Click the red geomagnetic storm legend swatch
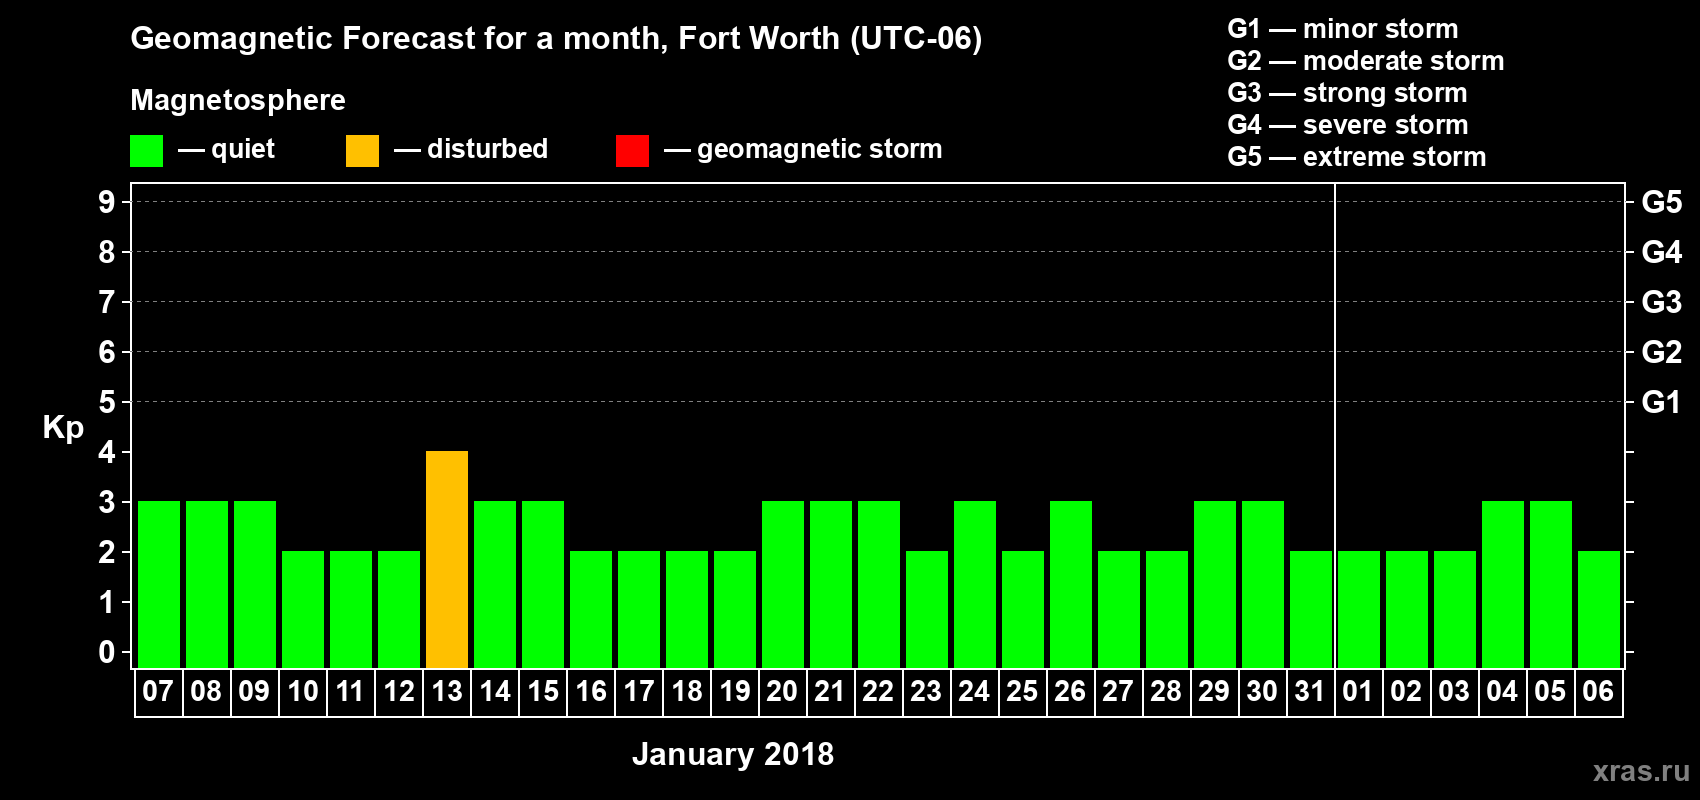 coord(632,151)
